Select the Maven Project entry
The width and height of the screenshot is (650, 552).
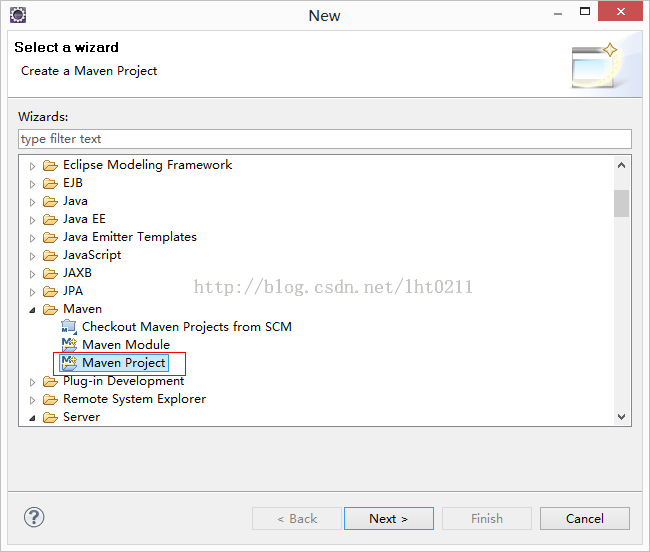coord(124,363)
